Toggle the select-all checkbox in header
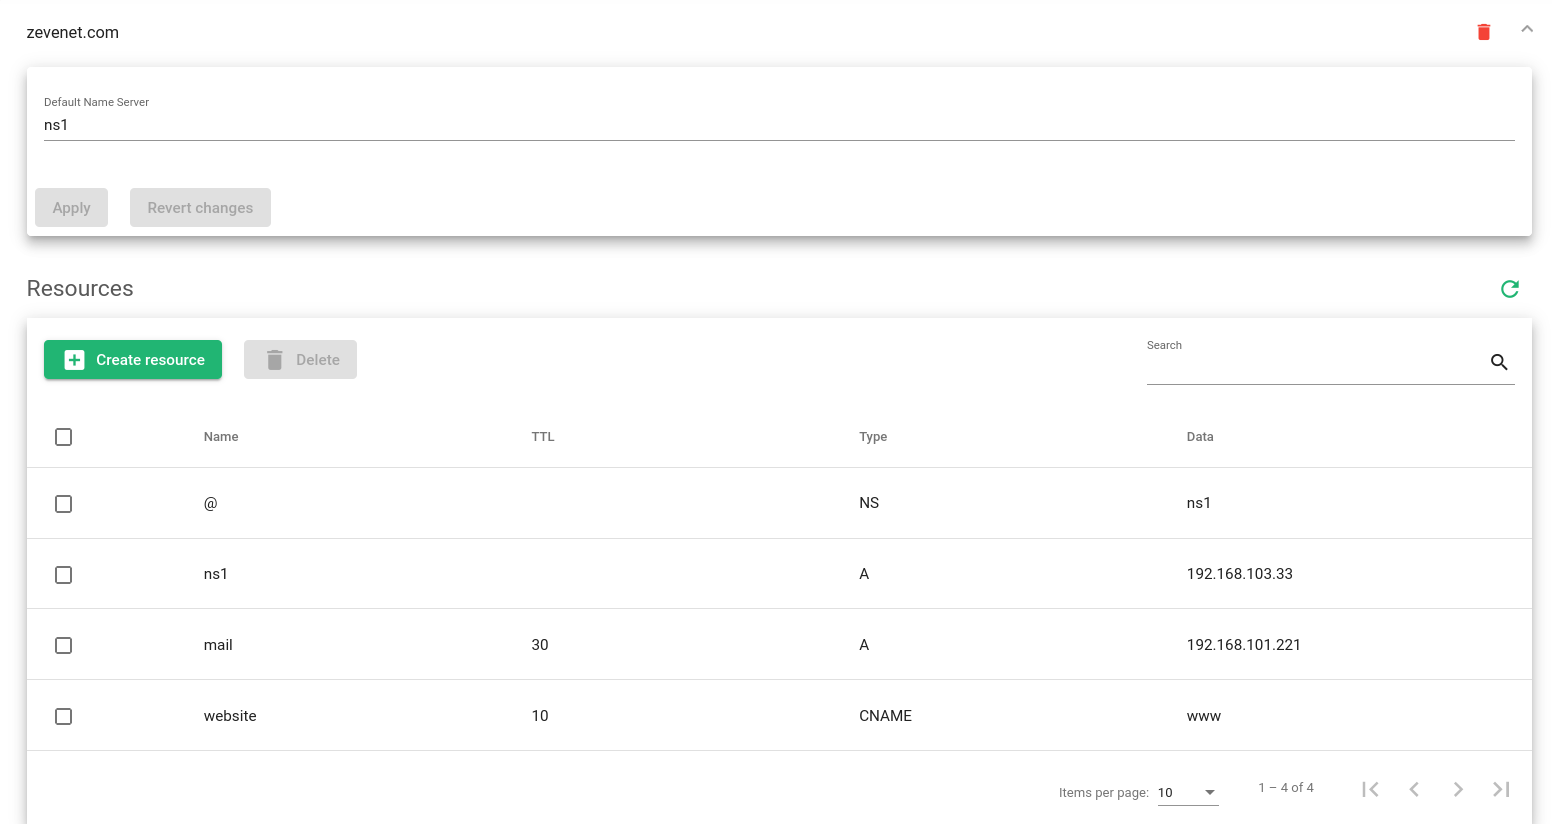This screenshot has height=824, width=1552. coord(63,437)
